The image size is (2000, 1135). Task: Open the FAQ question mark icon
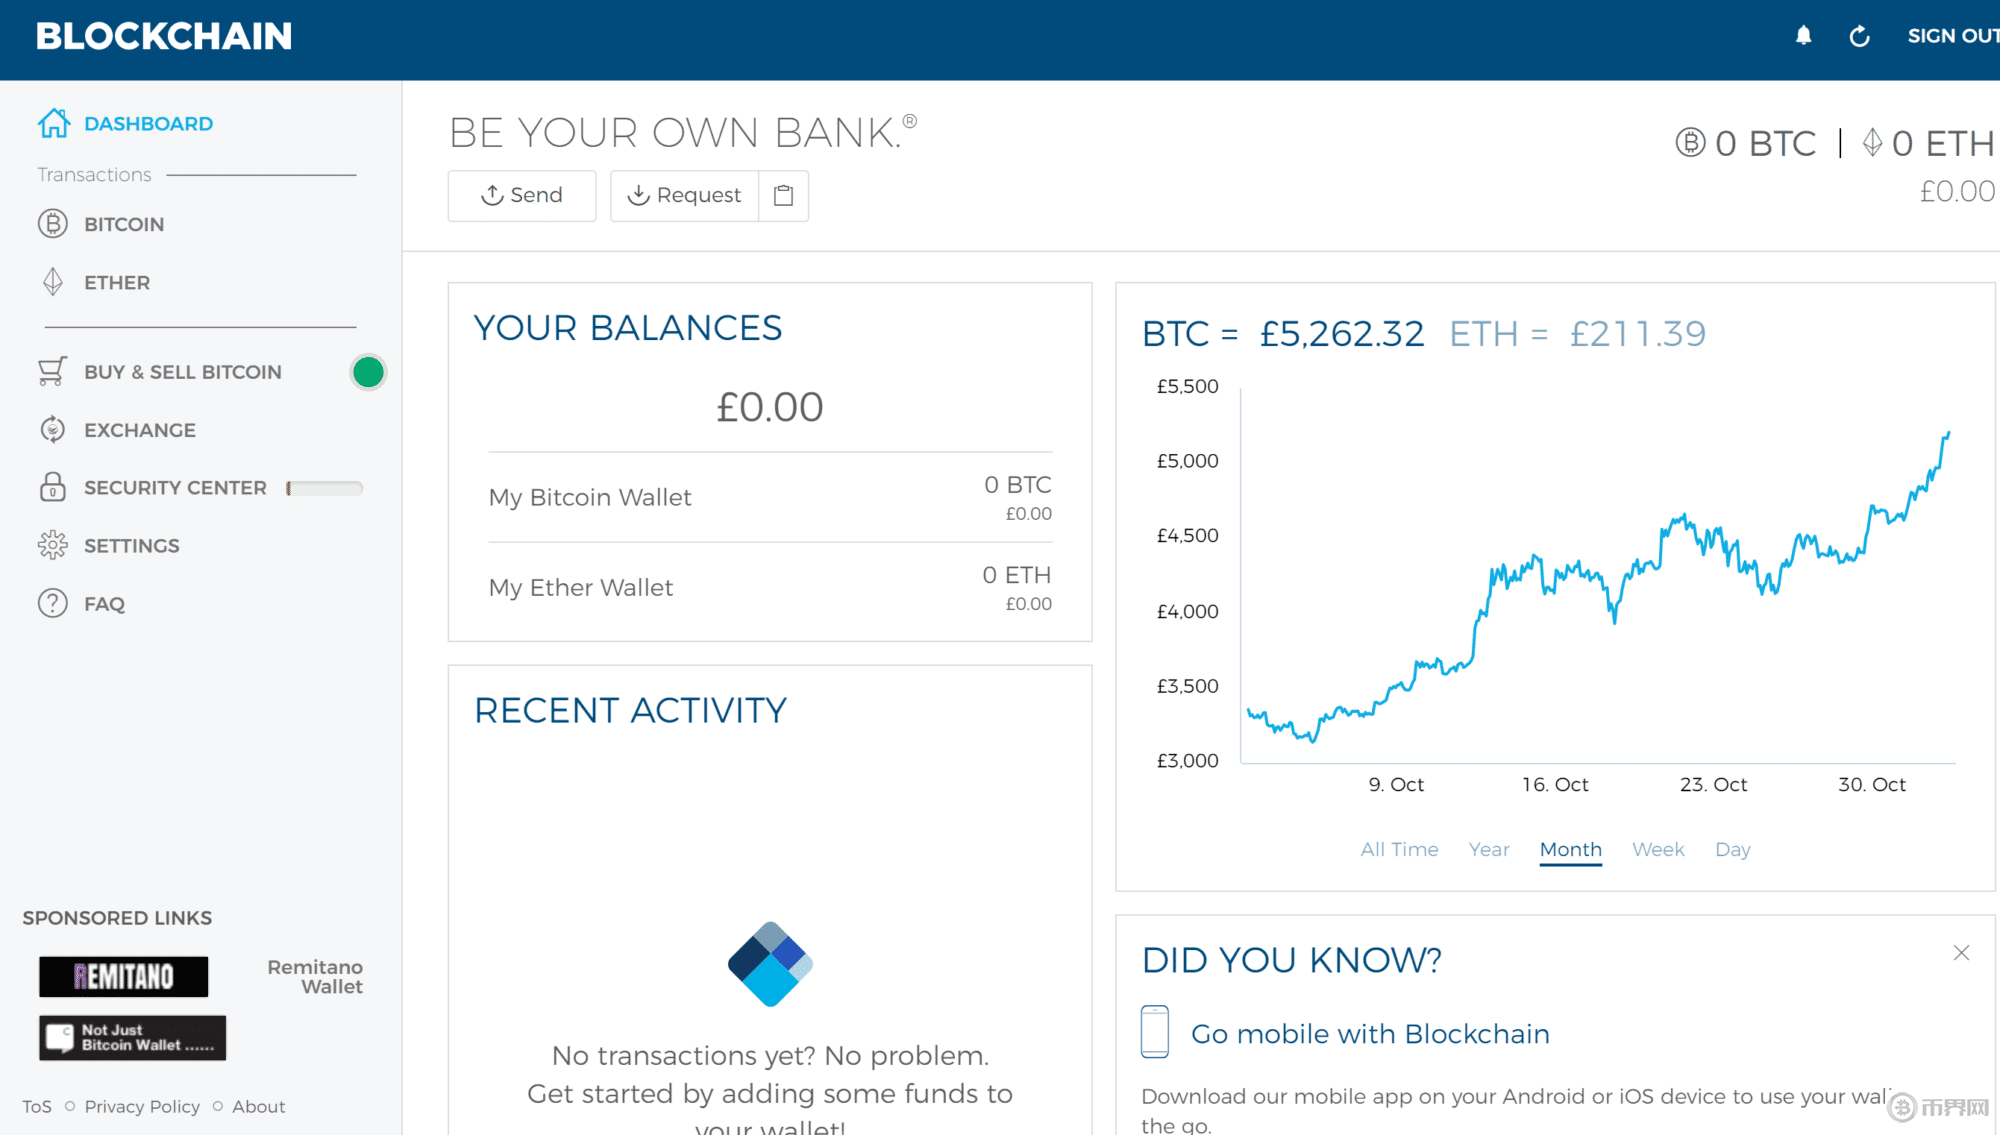coord(53,603)
